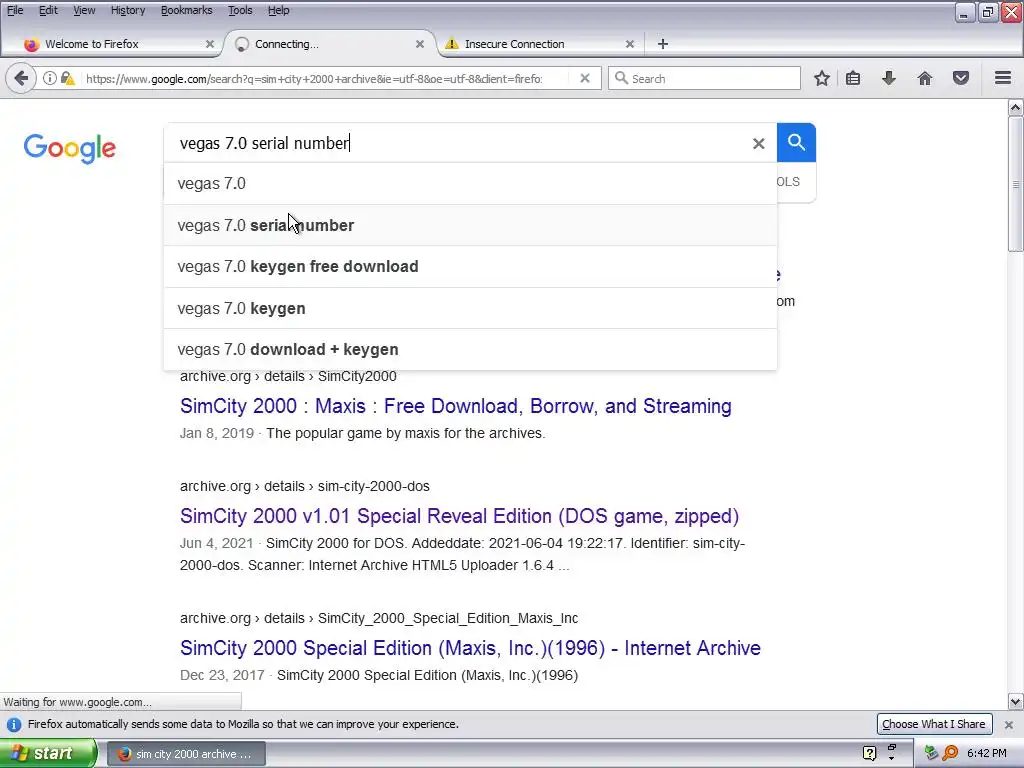Viewport: 1024px width, 768px height.
Task: Click into the Google search text field
Action: click(x=457, y=143)
